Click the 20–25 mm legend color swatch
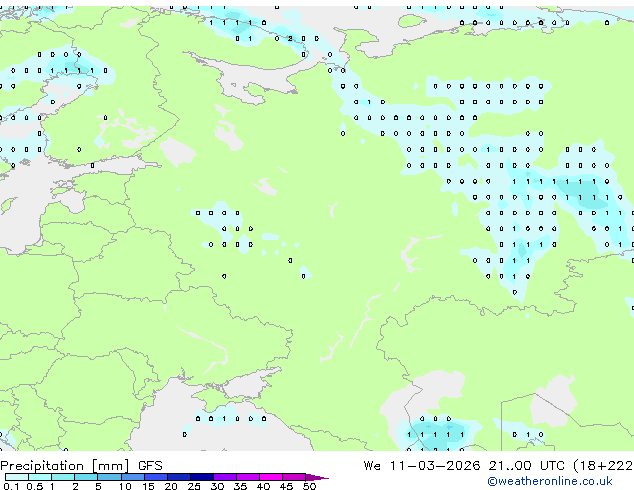Image resolution: width=634 pixels, height=490 pixels. click(178, 477)
